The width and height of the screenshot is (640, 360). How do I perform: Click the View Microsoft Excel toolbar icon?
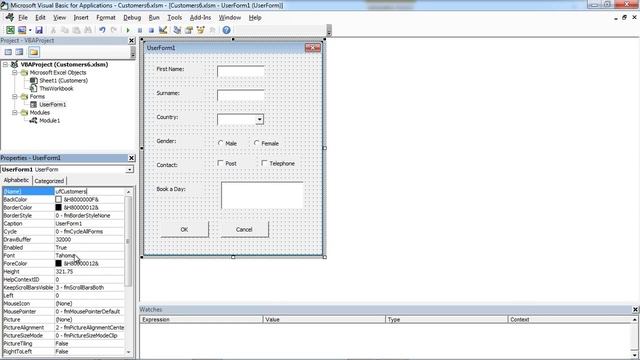pos(10,30)
